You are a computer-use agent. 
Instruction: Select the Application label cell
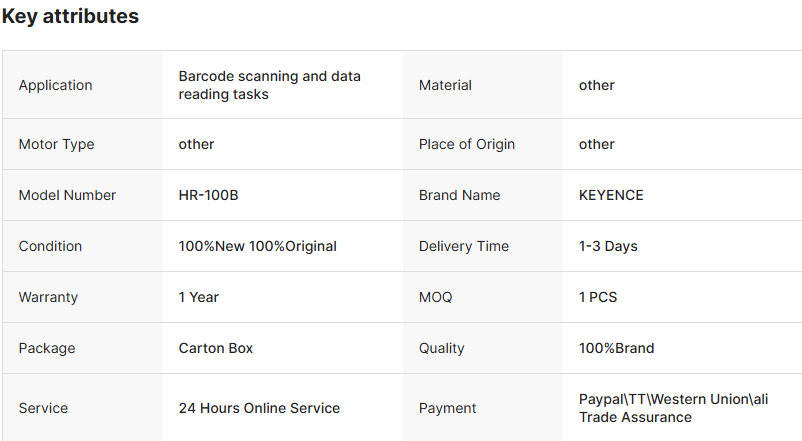(x=56, y=85)
